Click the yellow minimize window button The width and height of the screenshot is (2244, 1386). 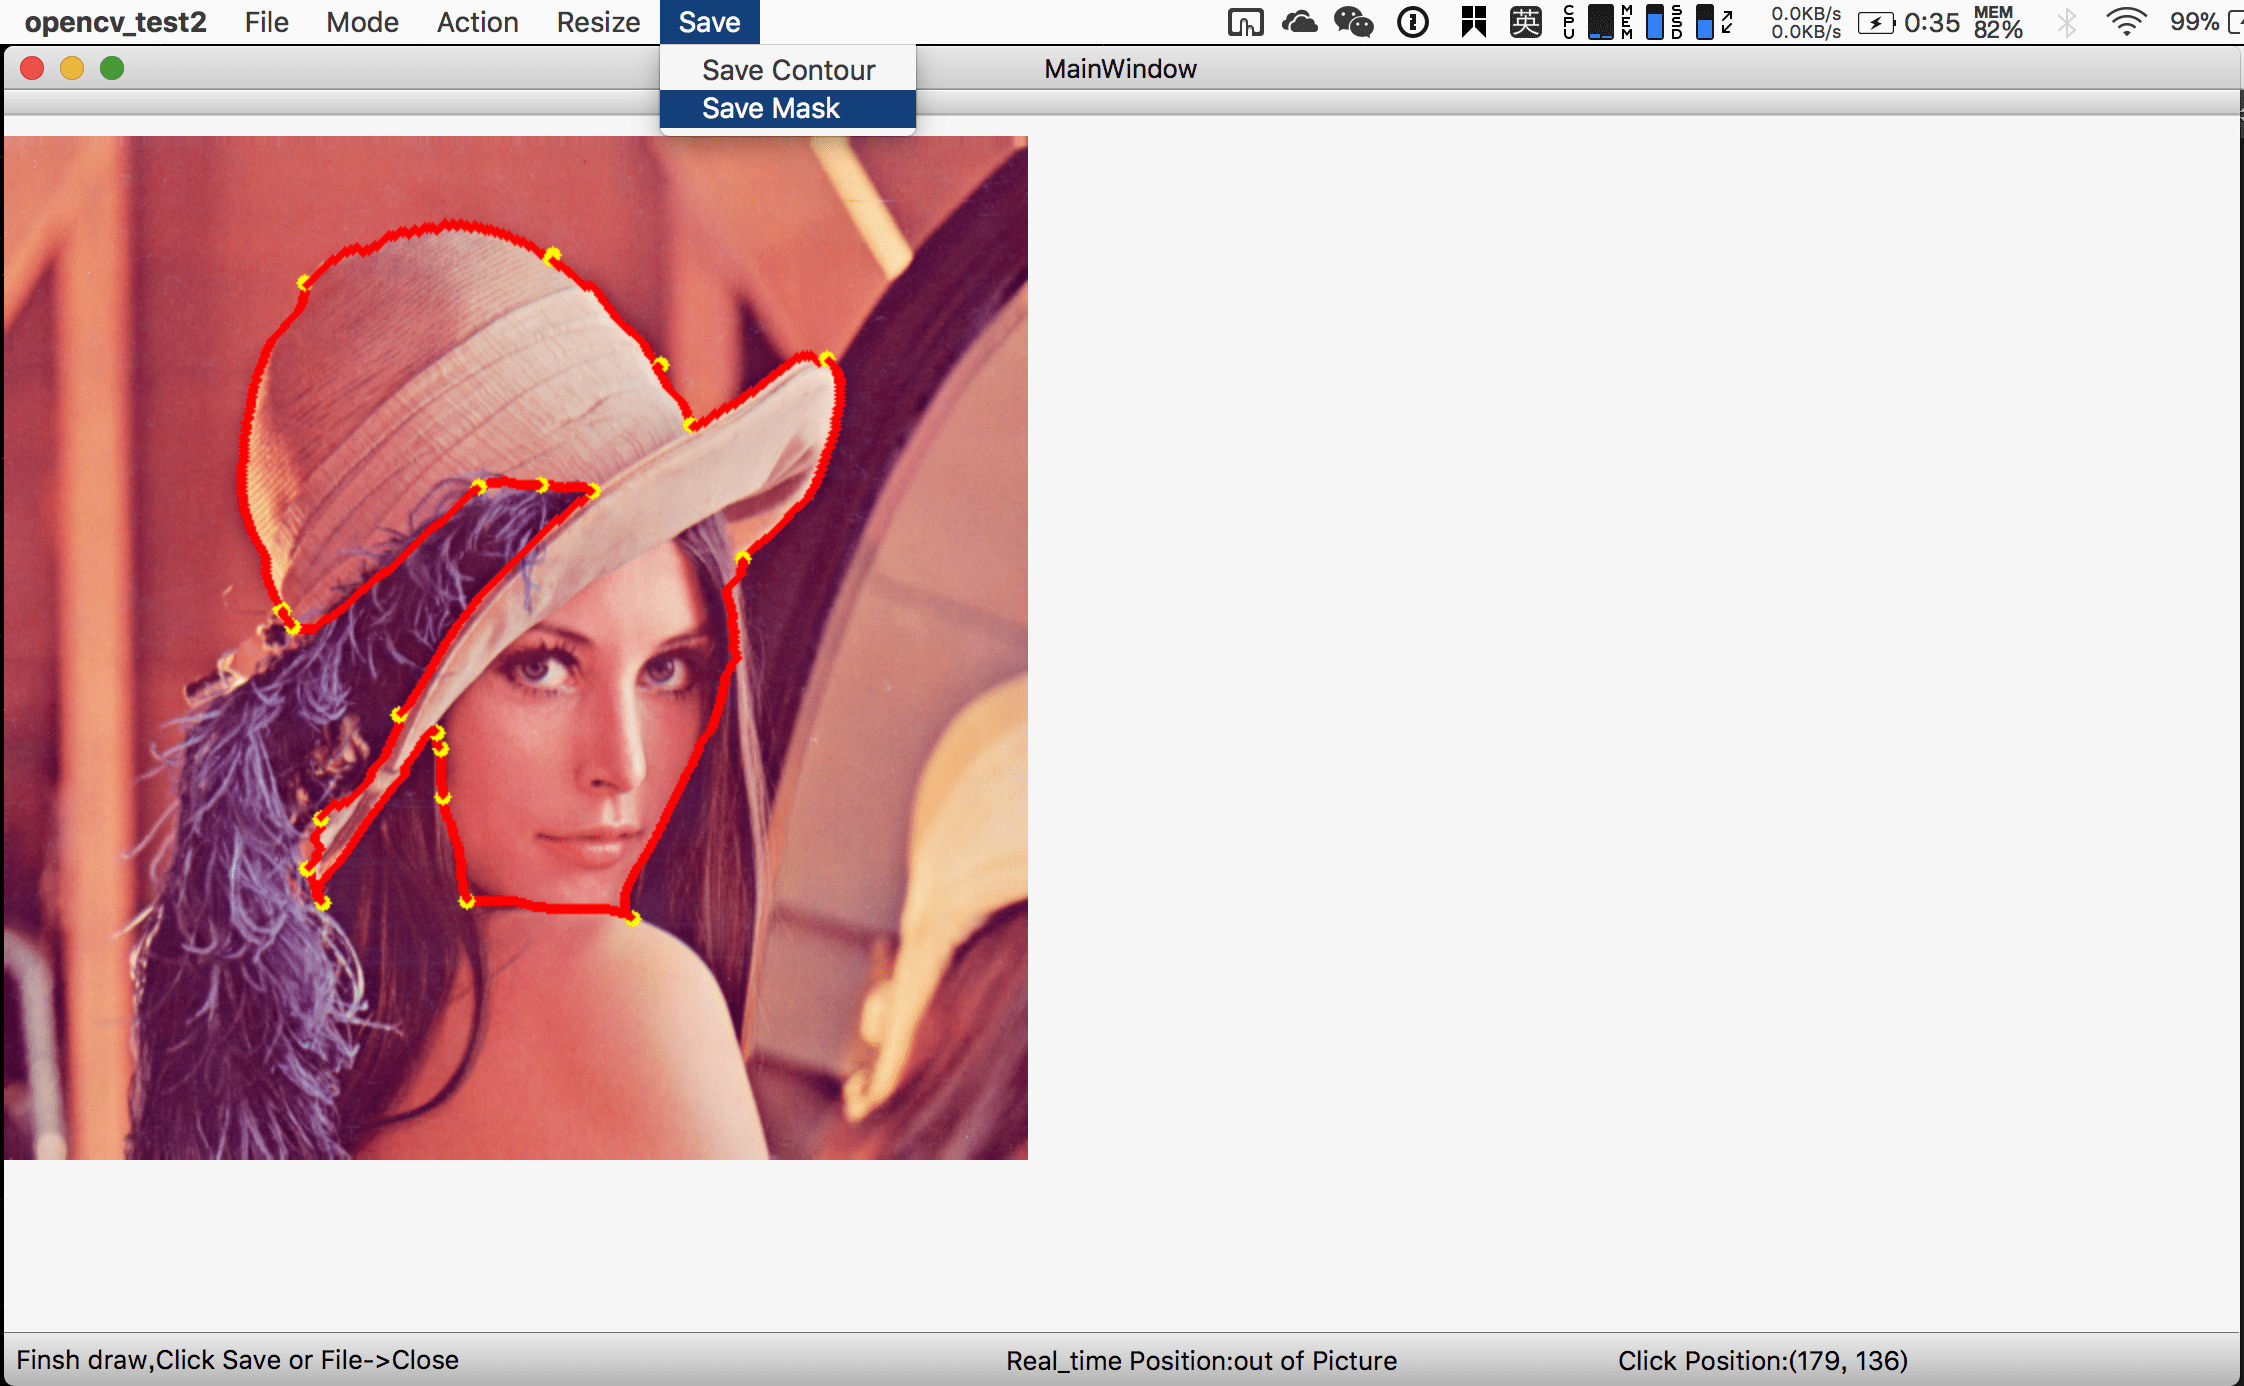click(x=72, y=68)
